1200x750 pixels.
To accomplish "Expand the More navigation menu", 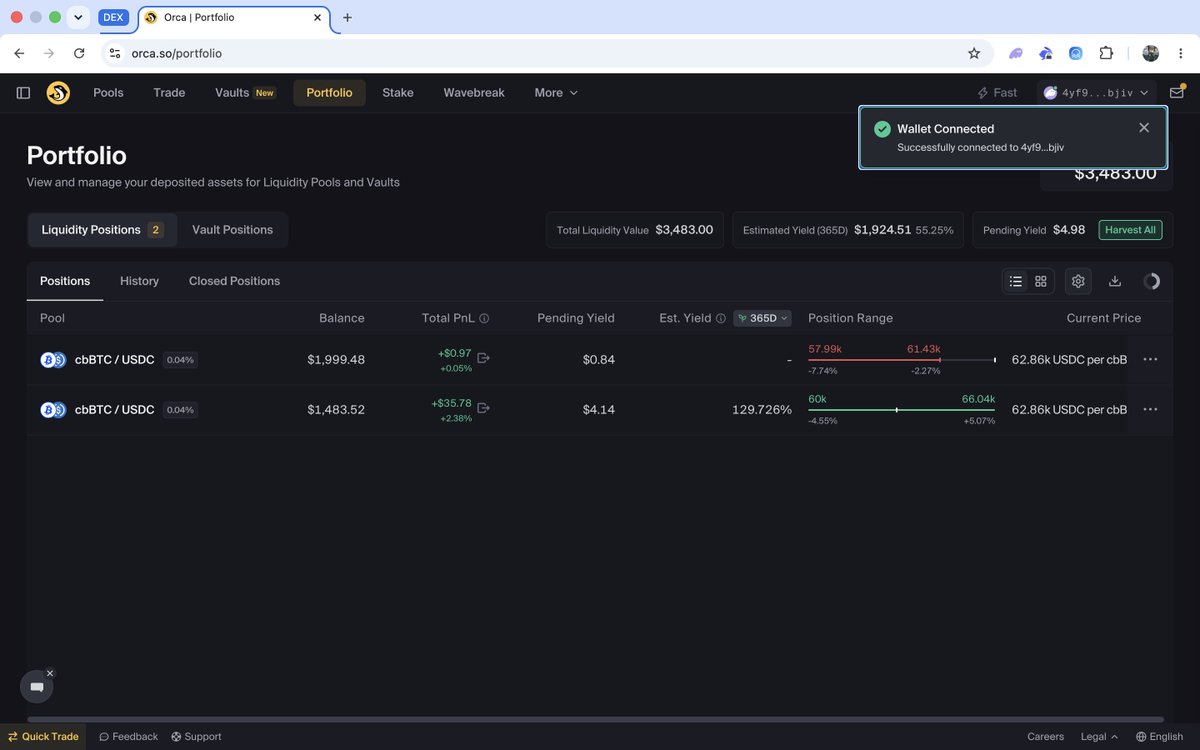I will click(x=556, y=93).
